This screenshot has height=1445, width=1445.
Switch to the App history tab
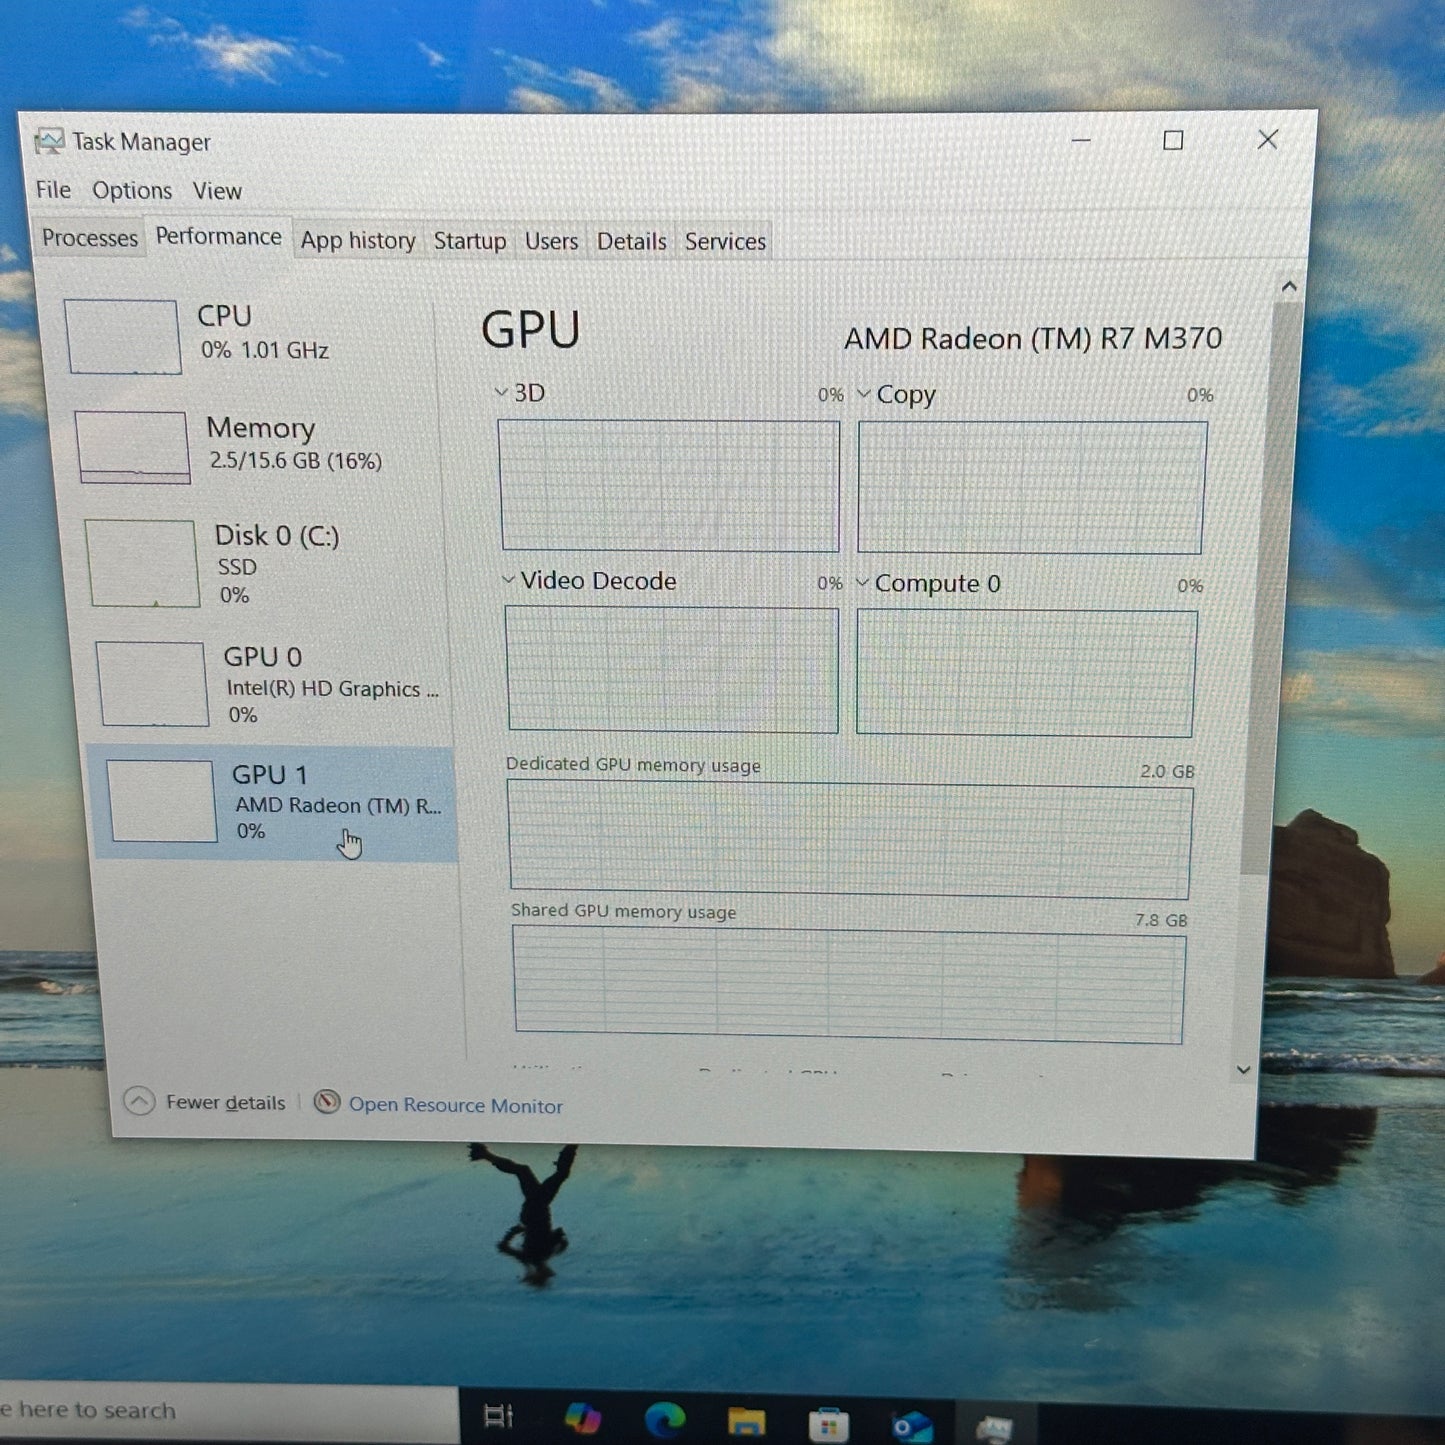click(x=358, y=241)
